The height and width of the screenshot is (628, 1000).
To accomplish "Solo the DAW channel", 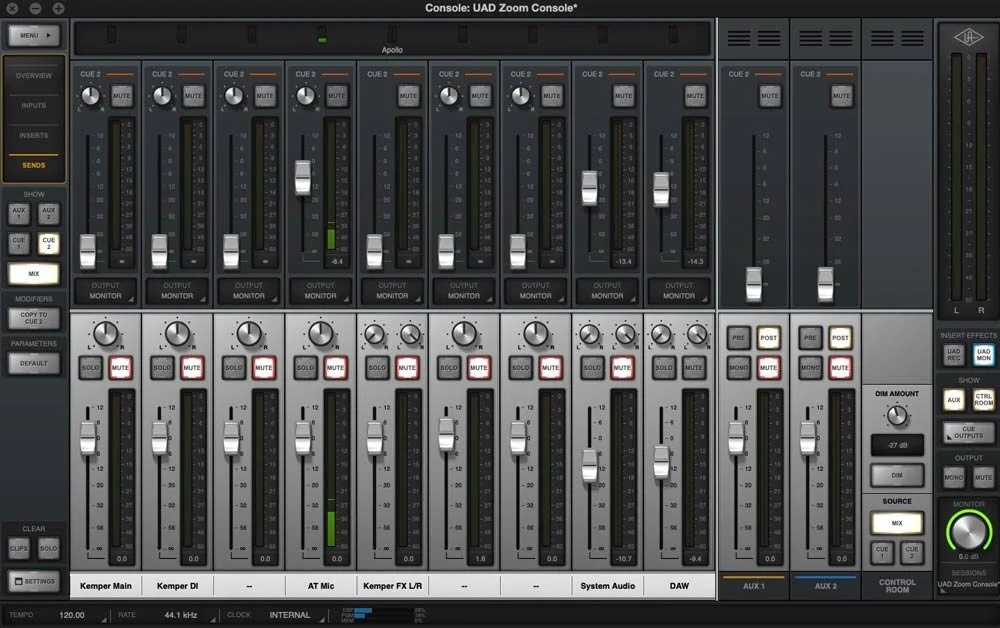I will (x=664, y=368).
